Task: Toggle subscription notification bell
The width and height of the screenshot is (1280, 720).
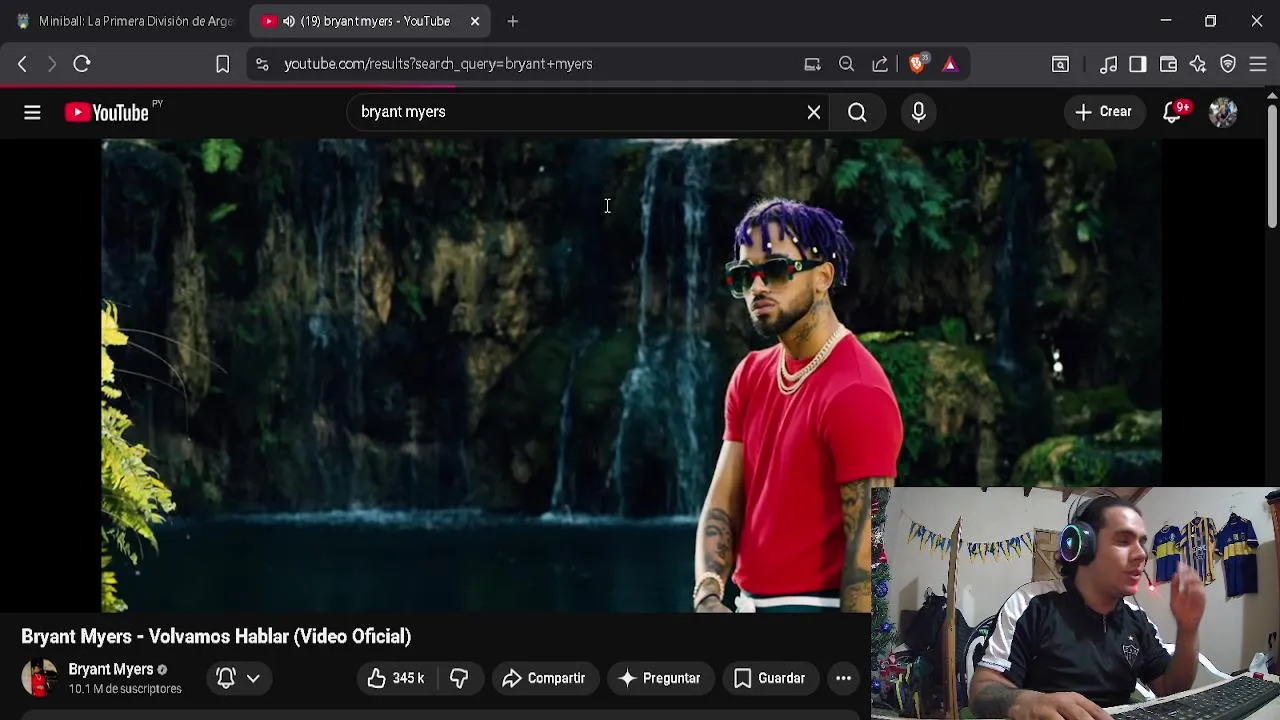Action: click(226, 678)
